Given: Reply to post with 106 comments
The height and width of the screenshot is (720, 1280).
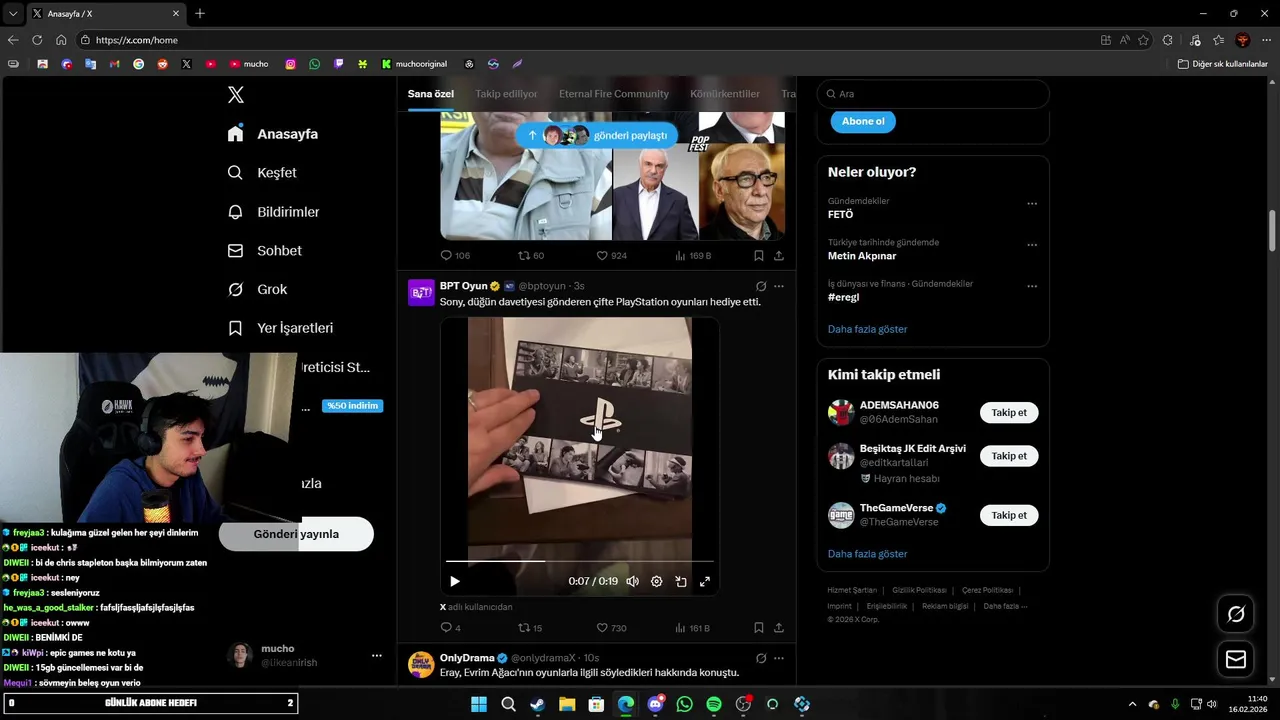Looking at the screenshot, I should click(455, 256).
